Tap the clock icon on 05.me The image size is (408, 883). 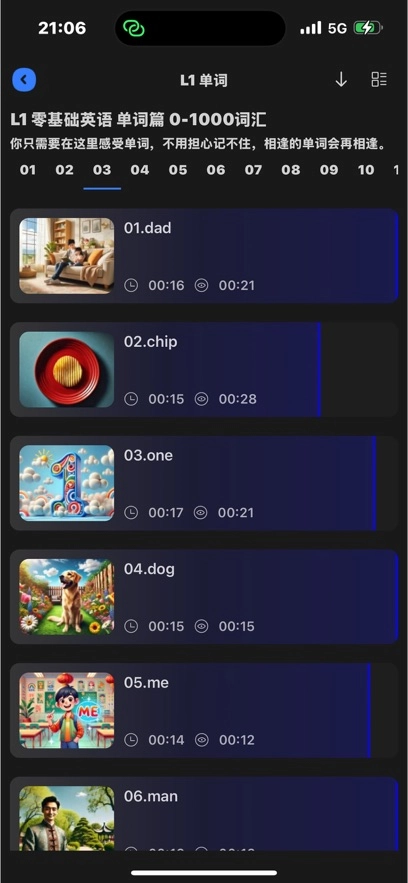click(x=131, y=740)
